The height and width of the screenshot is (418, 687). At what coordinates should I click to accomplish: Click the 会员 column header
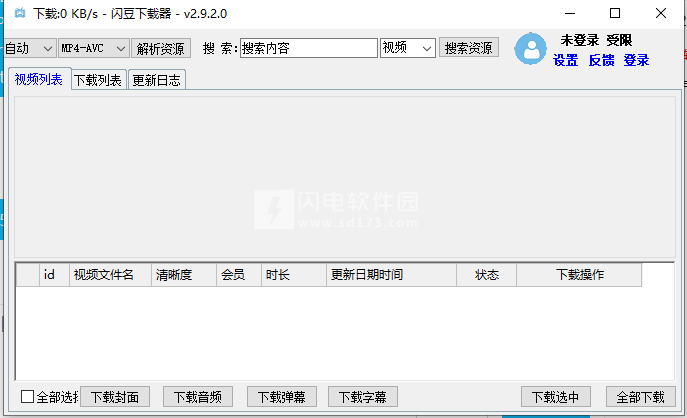[239, 275]
